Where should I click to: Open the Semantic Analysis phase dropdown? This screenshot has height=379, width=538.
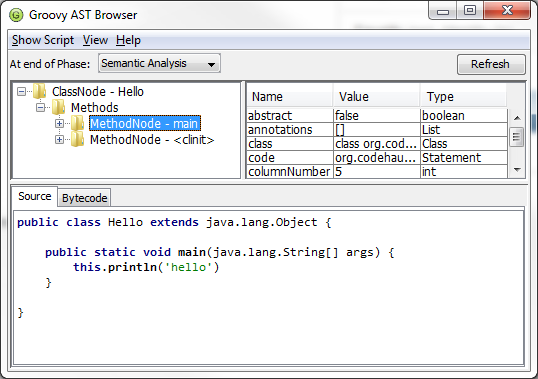coord(159,63)
